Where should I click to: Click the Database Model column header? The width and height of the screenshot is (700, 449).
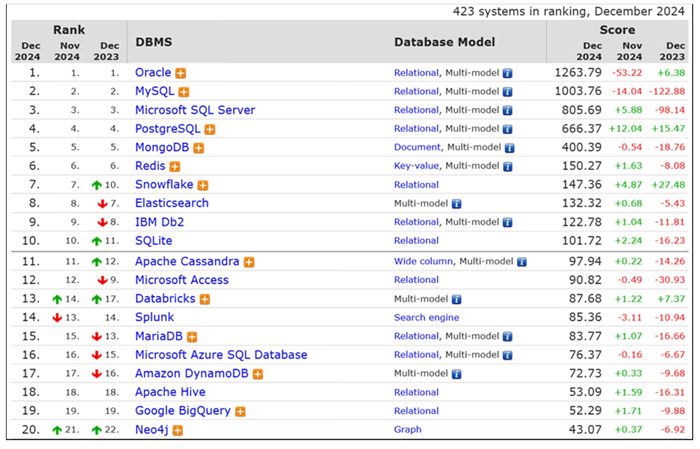tap(445, 42)
